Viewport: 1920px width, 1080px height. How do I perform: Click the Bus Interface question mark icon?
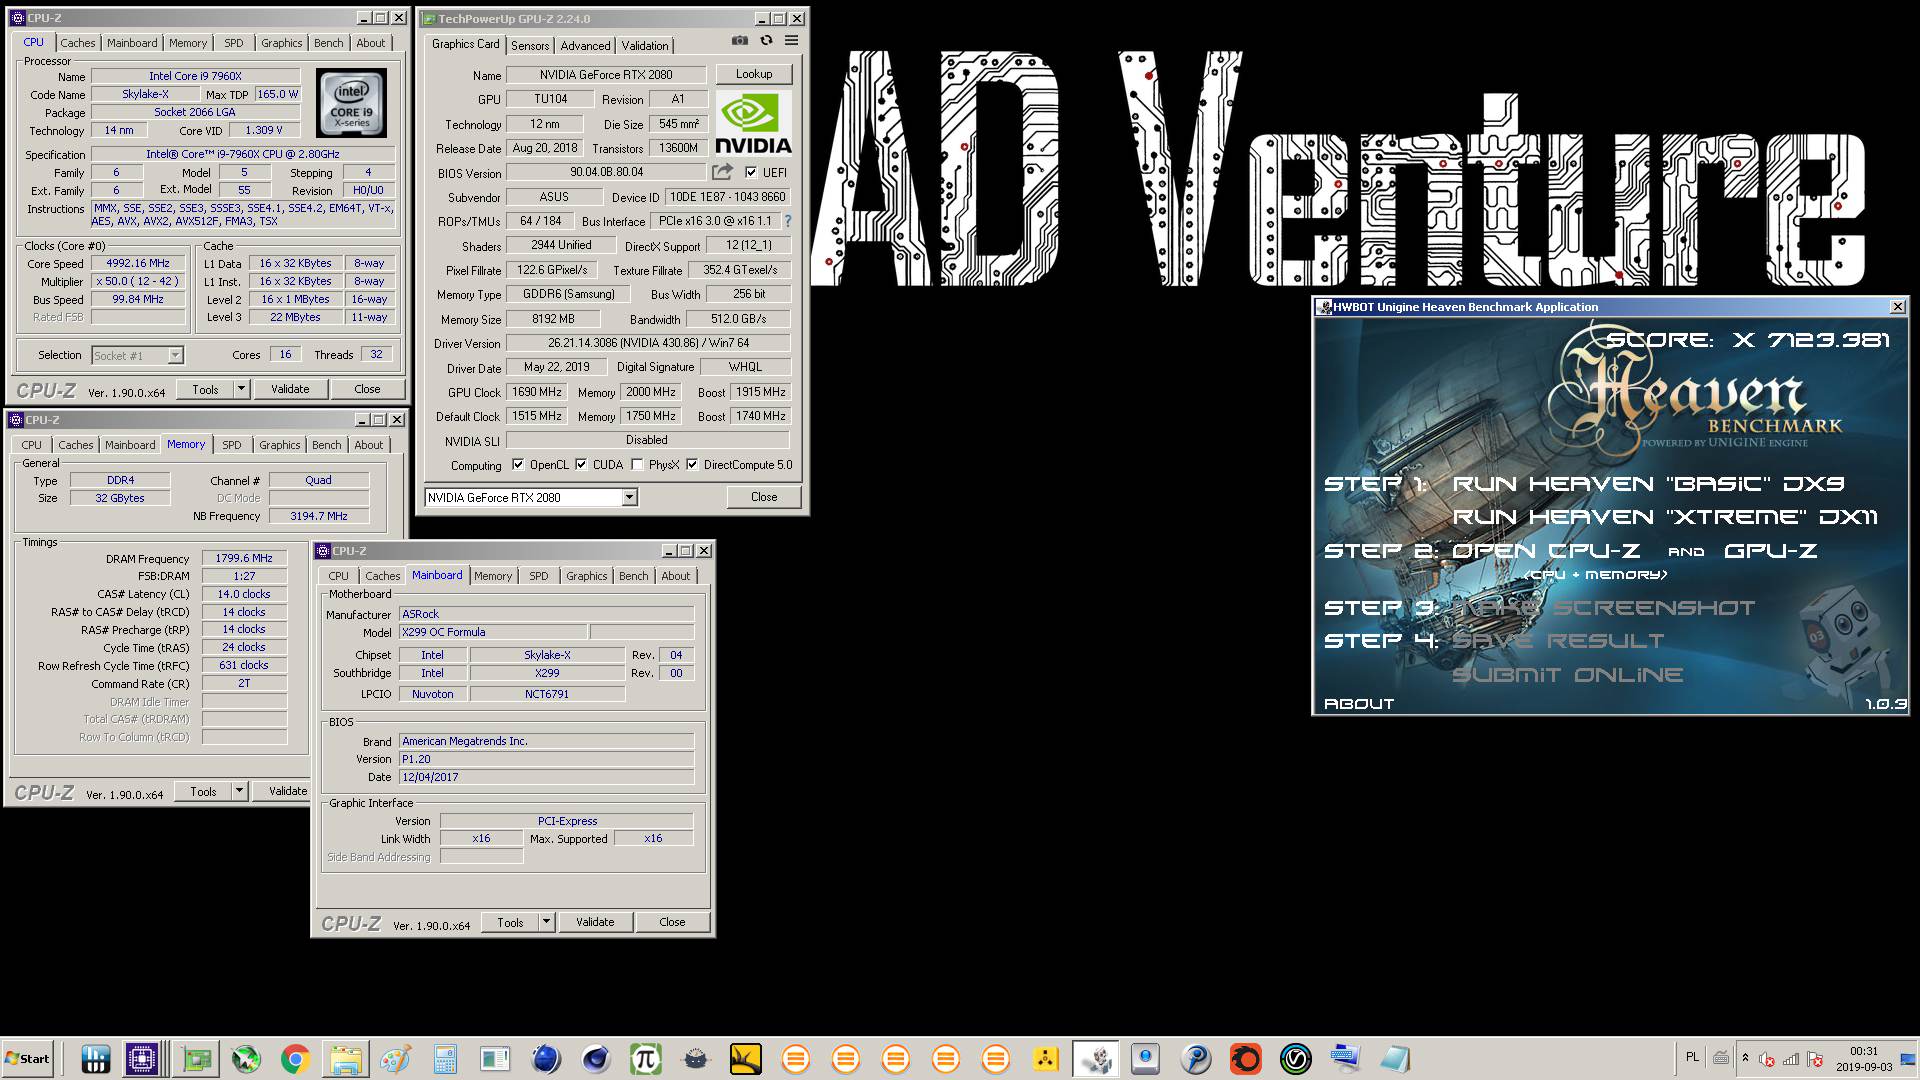click(x=788, y=221)
